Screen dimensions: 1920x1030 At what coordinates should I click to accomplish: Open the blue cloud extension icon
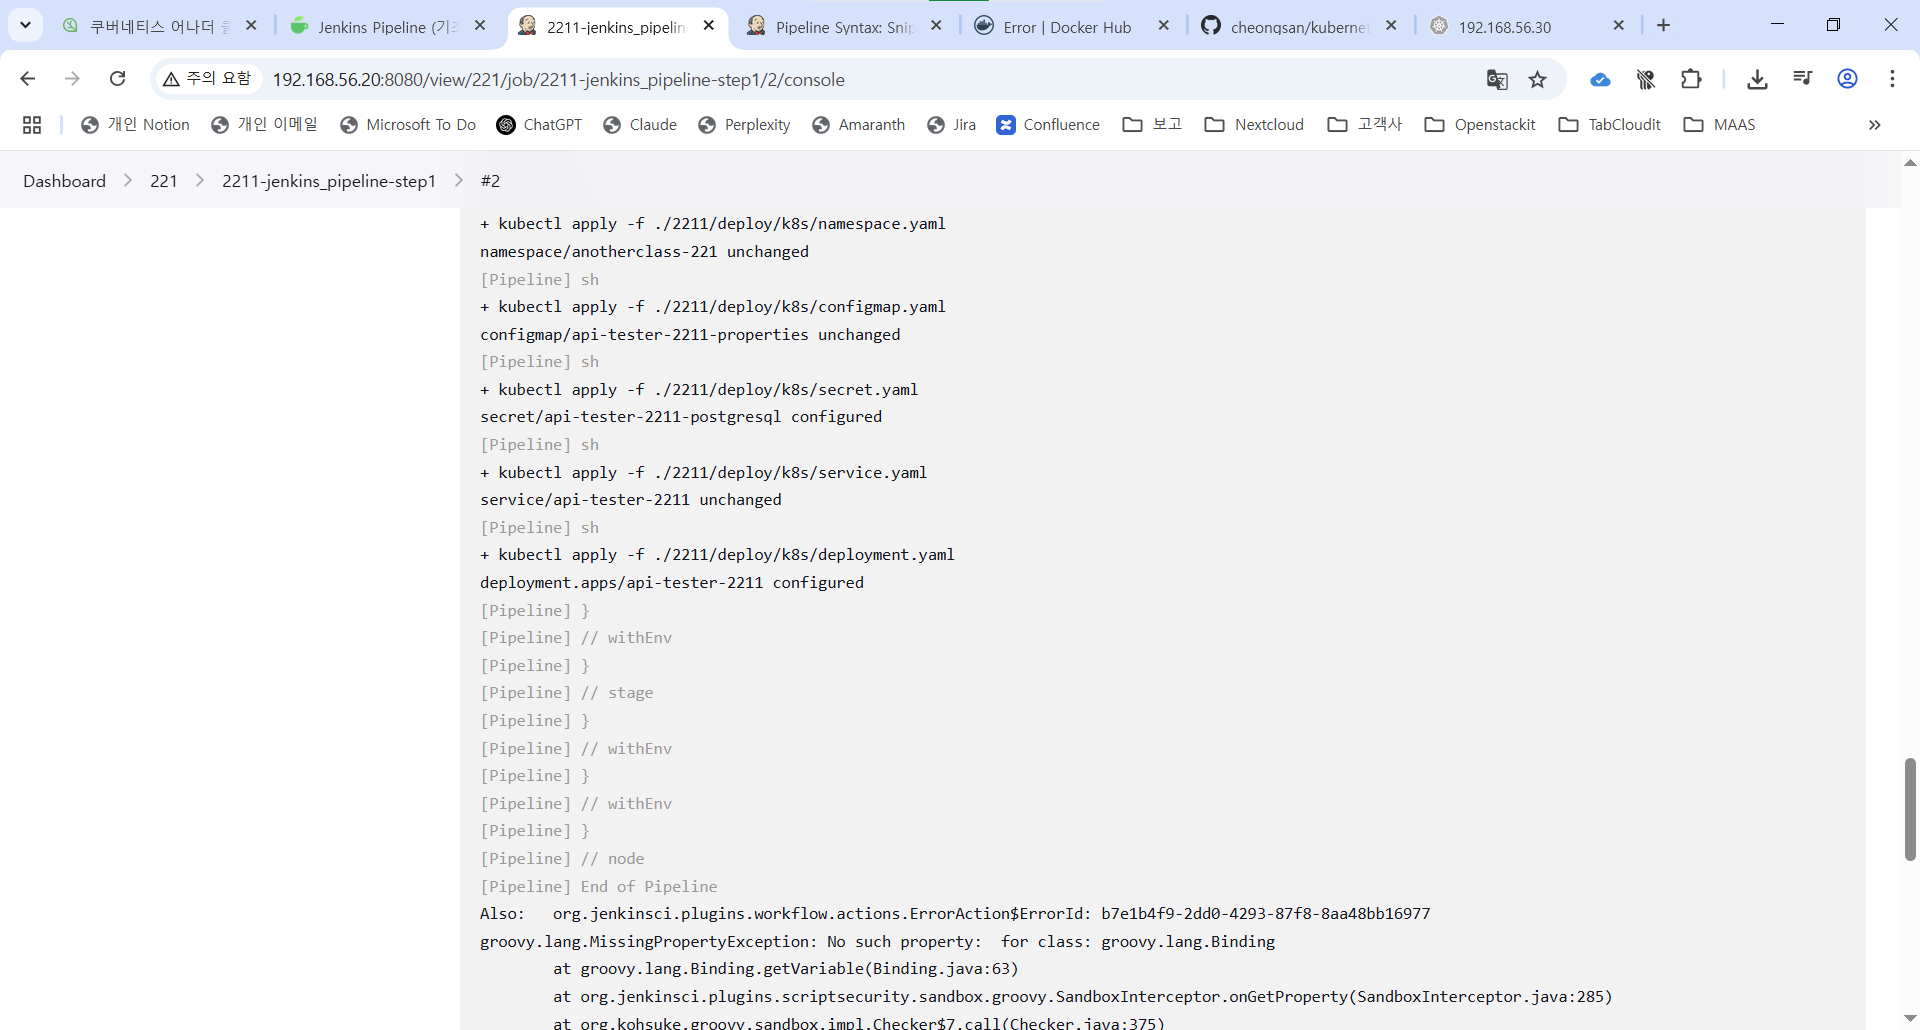click(x=1600, y=80)
